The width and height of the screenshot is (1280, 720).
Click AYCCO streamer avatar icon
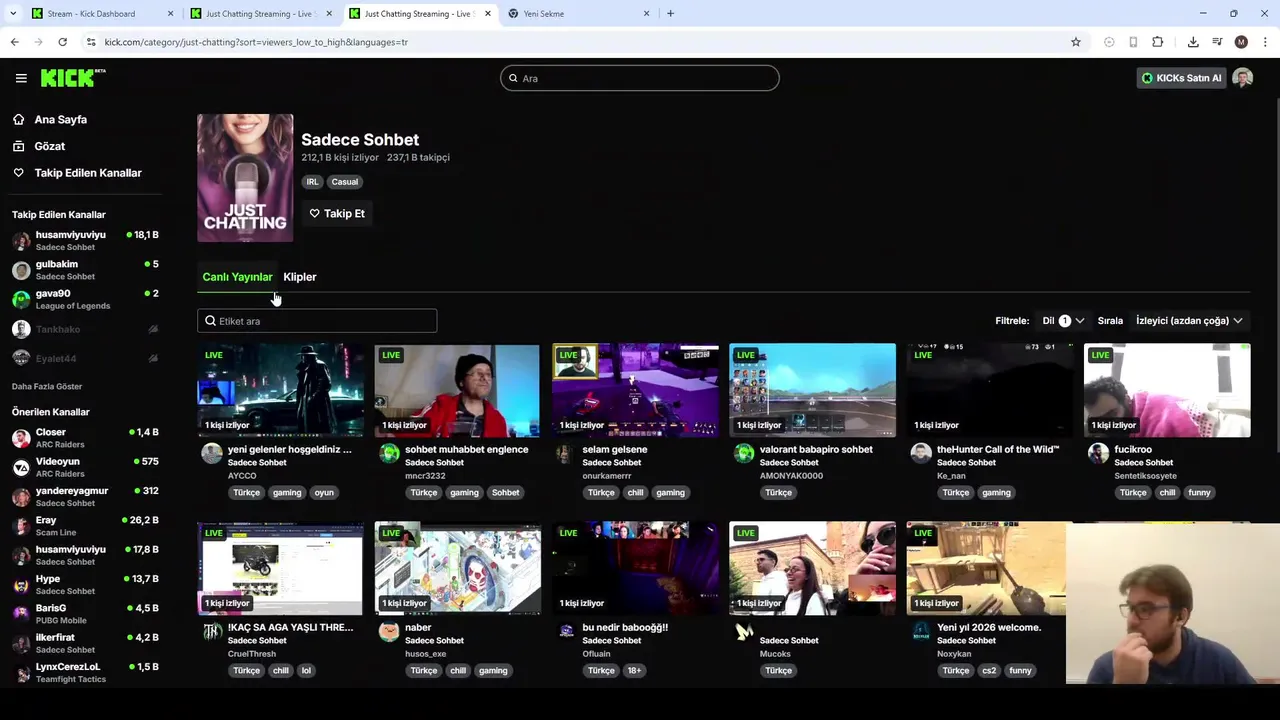(211, 454)
